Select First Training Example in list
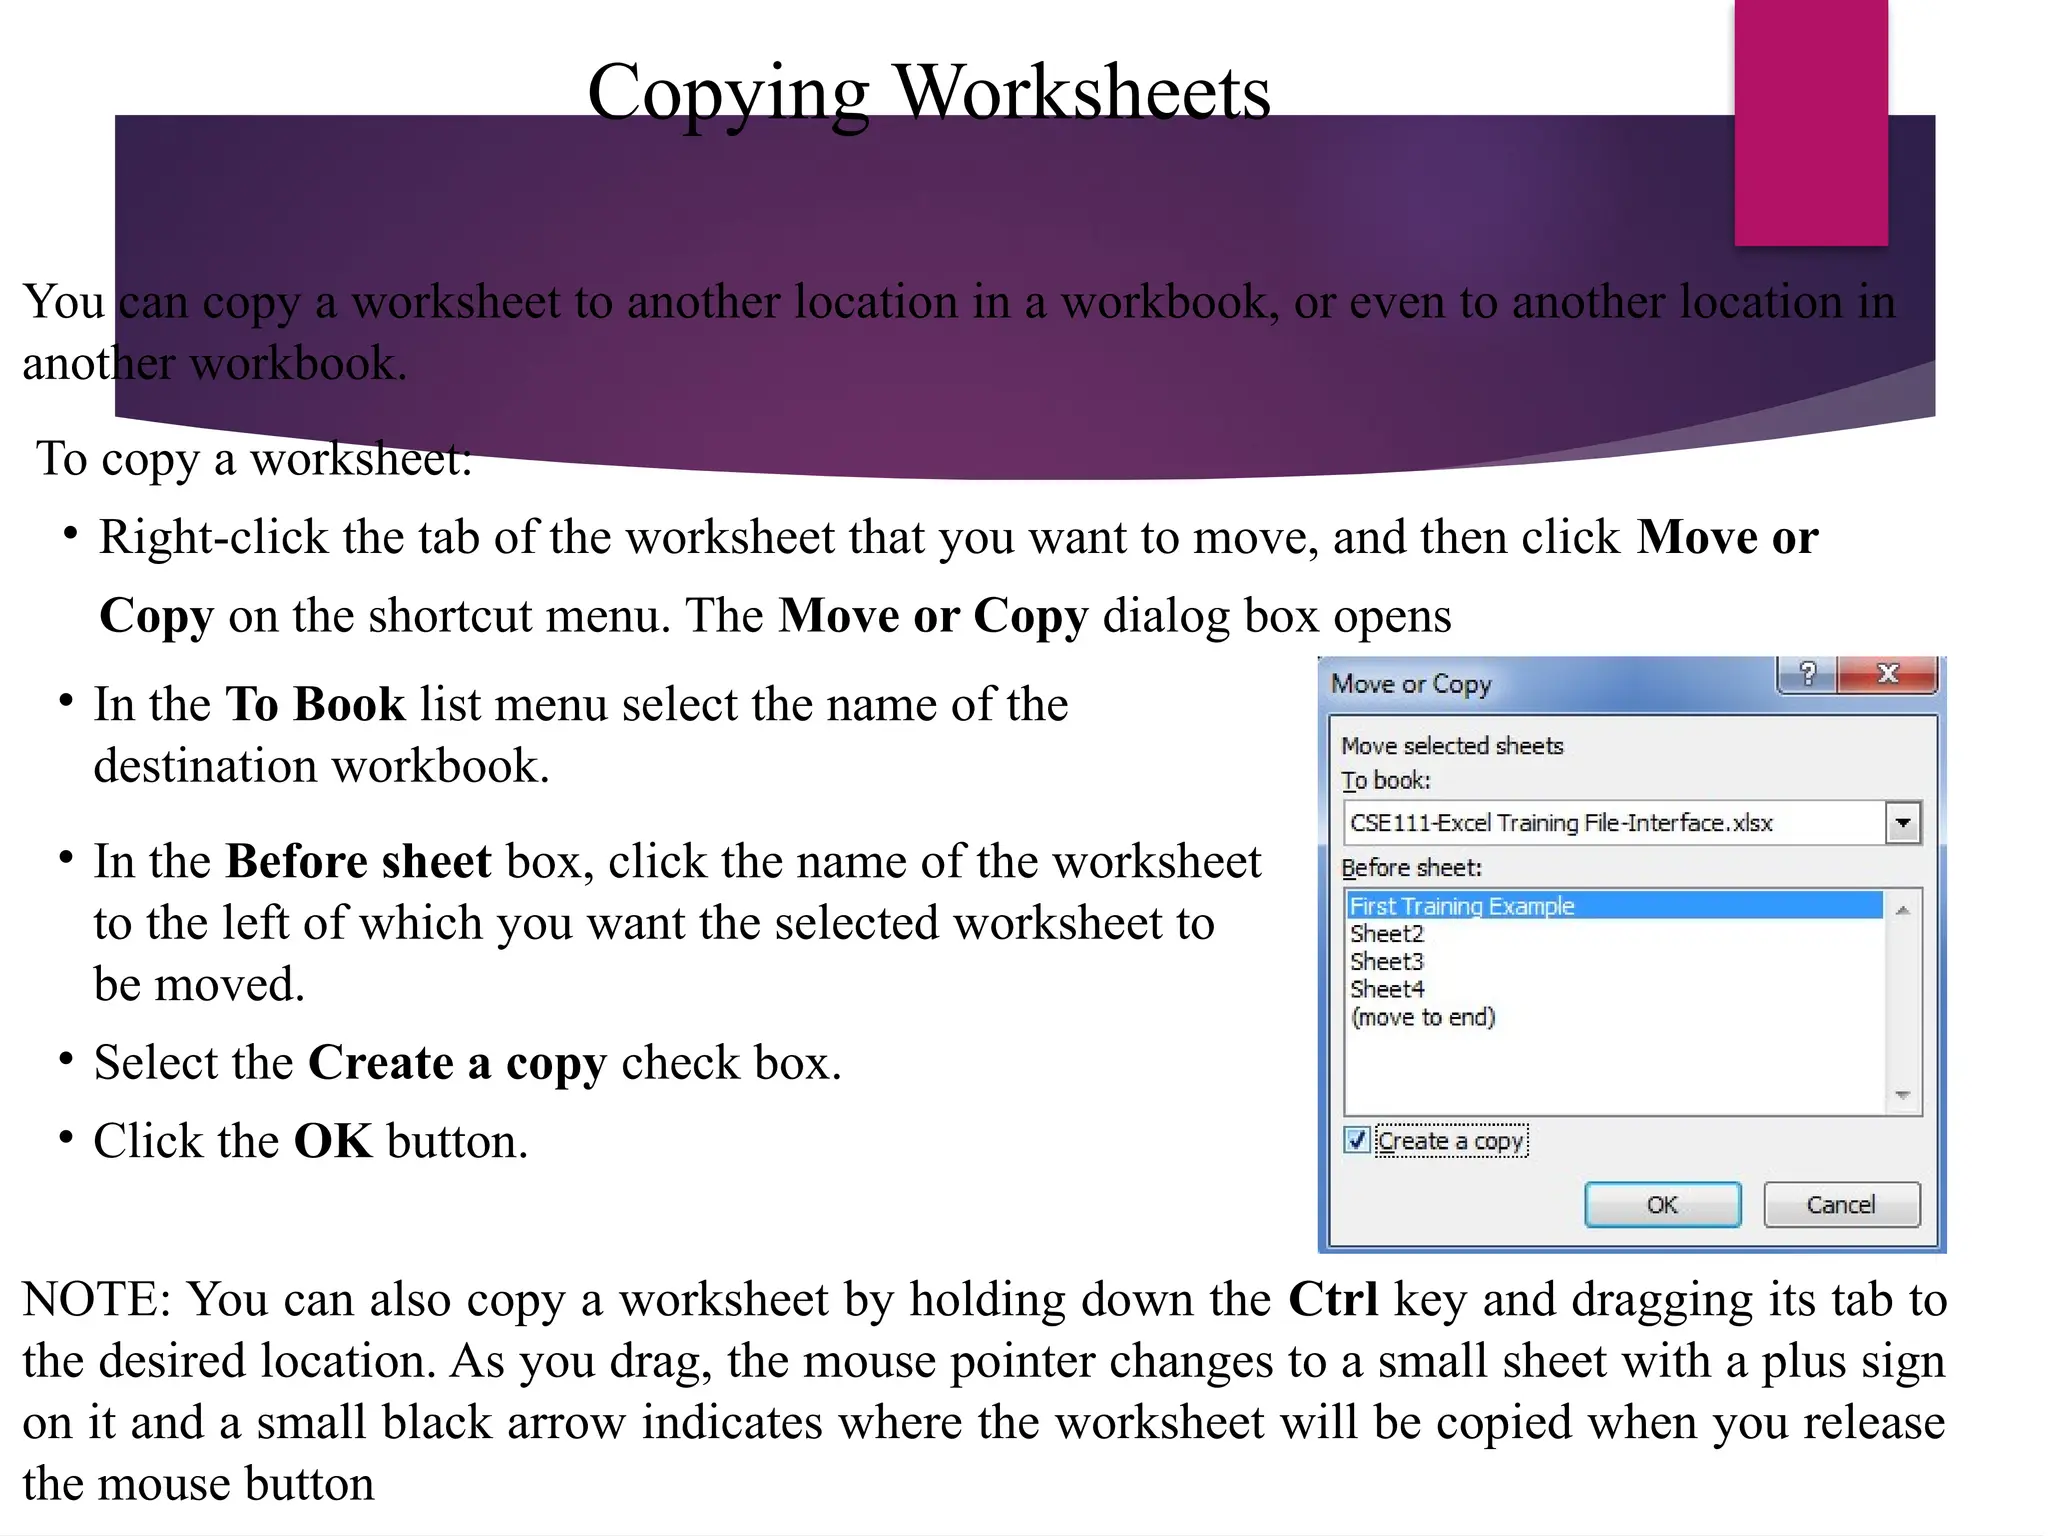The image size is (2048, 1536). click(x=1462, y=906)
